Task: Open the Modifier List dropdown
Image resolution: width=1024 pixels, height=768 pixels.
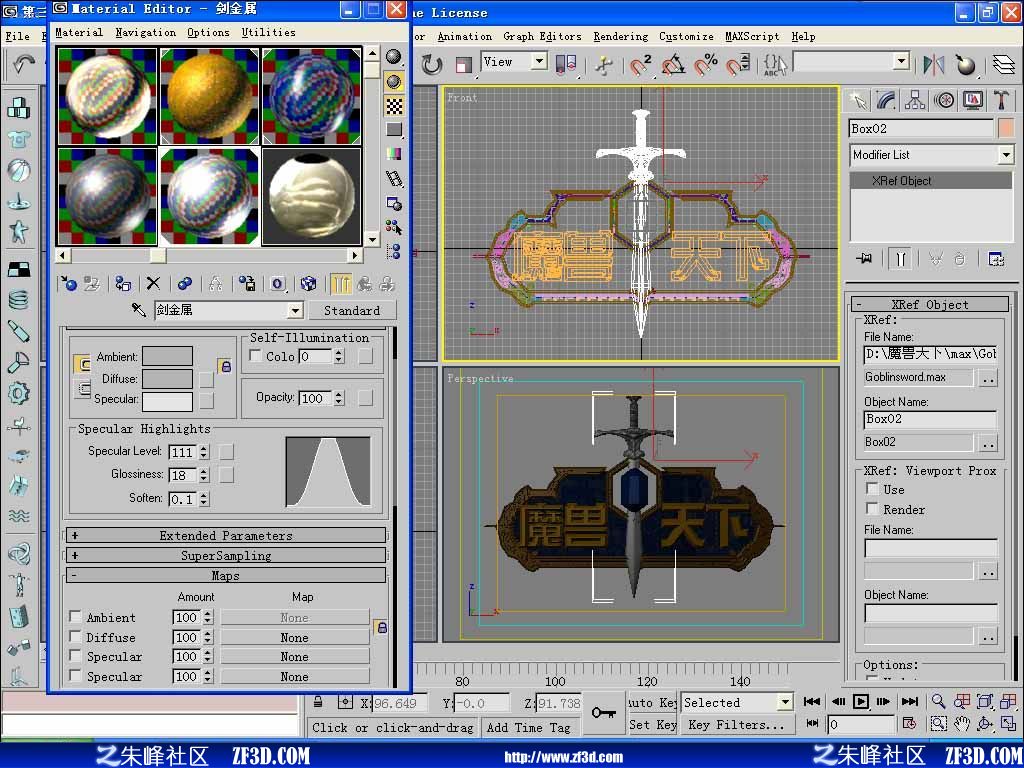Action: coord(1006,155)
